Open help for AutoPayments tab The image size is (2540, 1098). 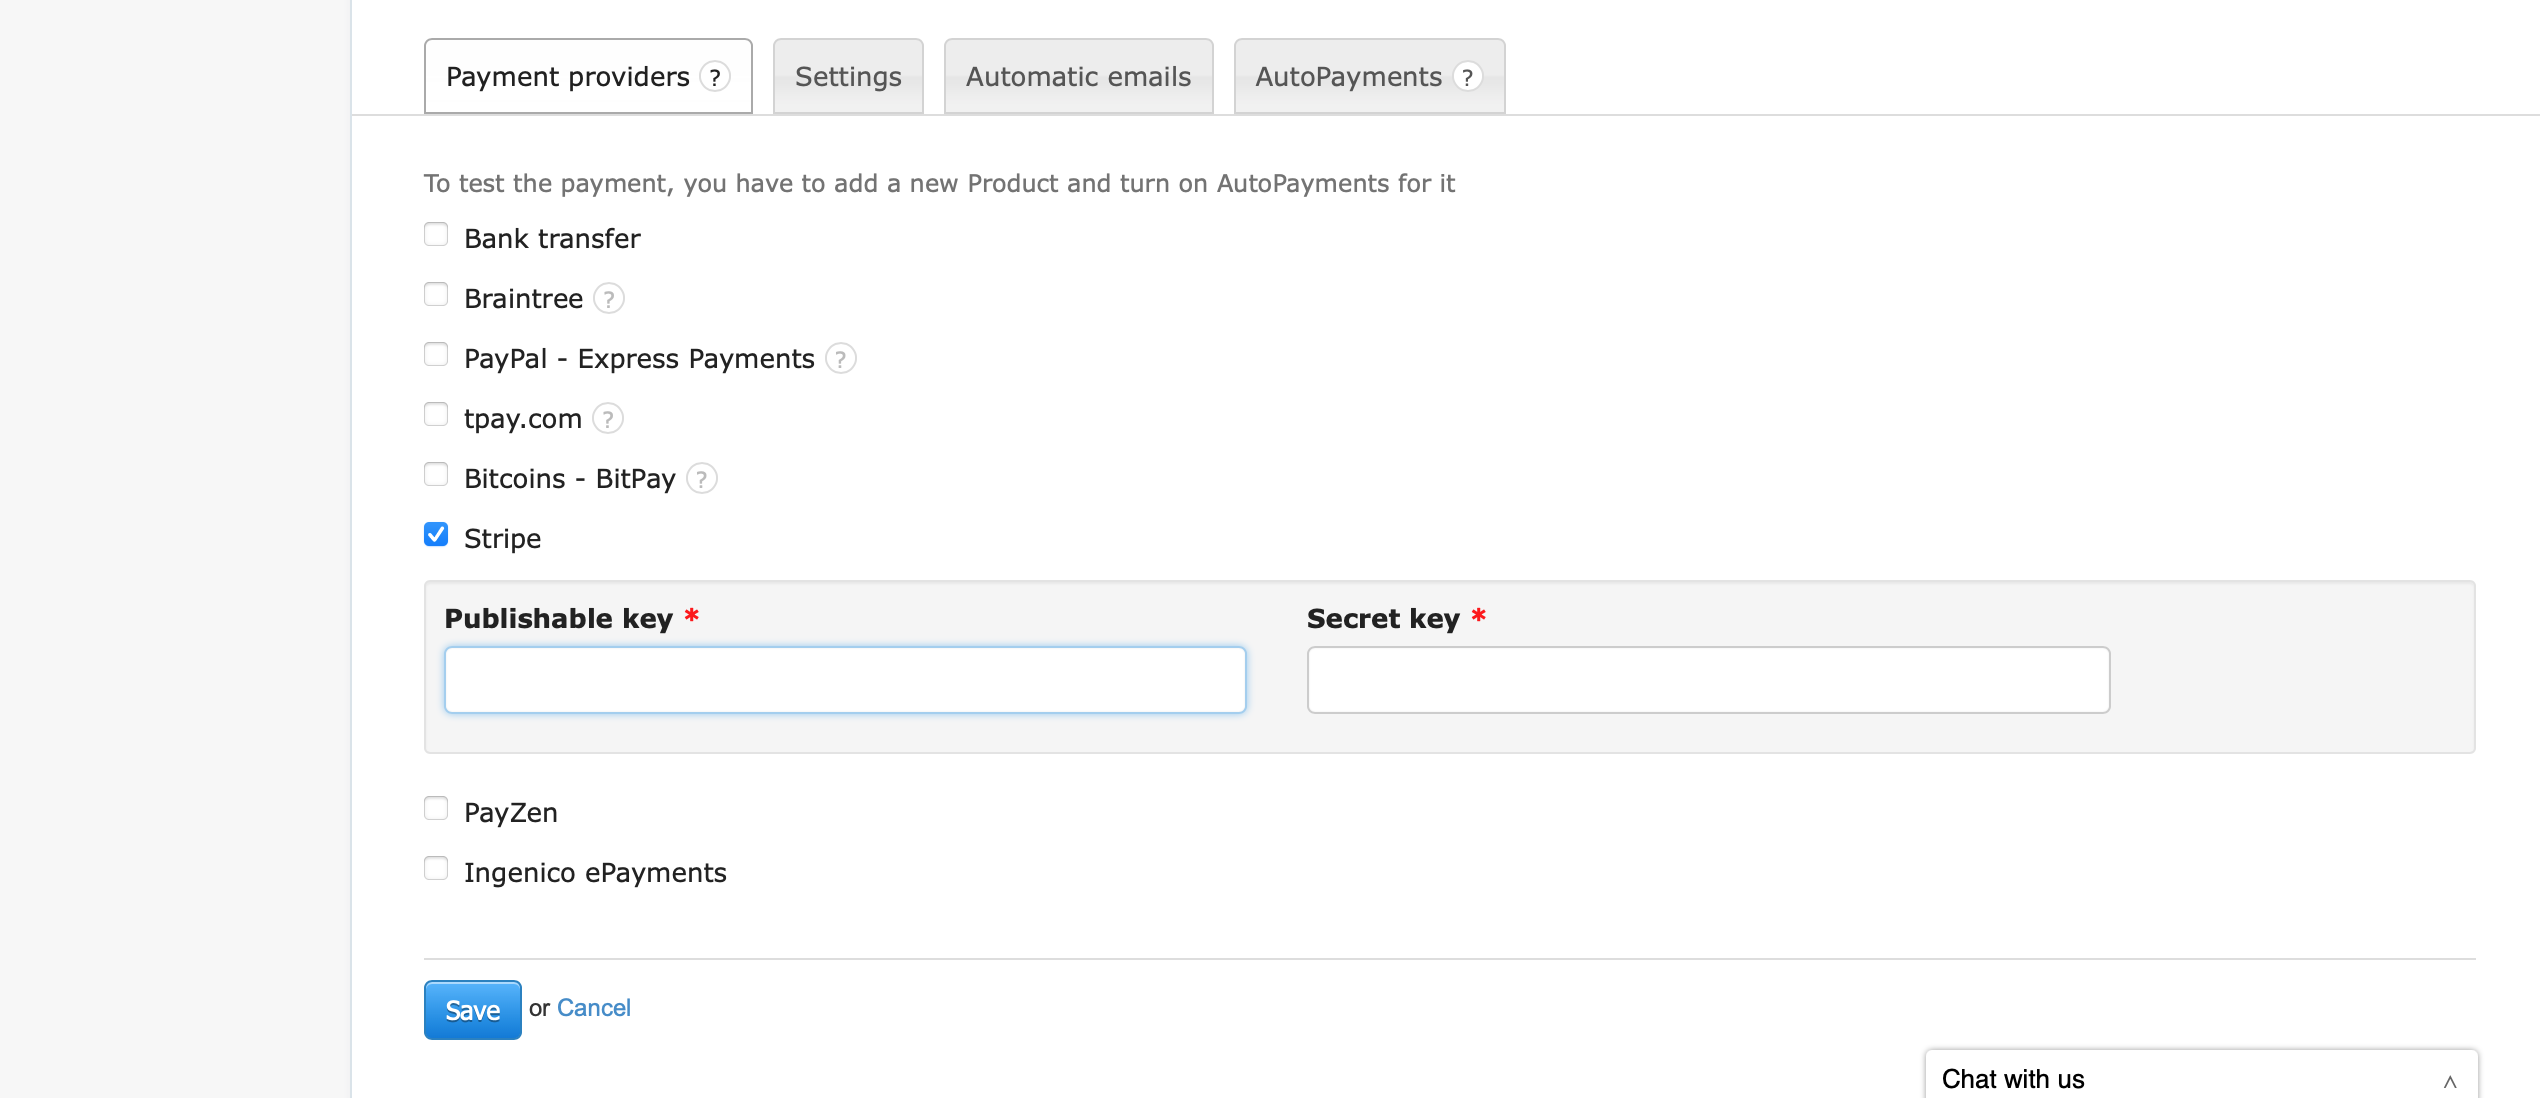pos(1466,76)
